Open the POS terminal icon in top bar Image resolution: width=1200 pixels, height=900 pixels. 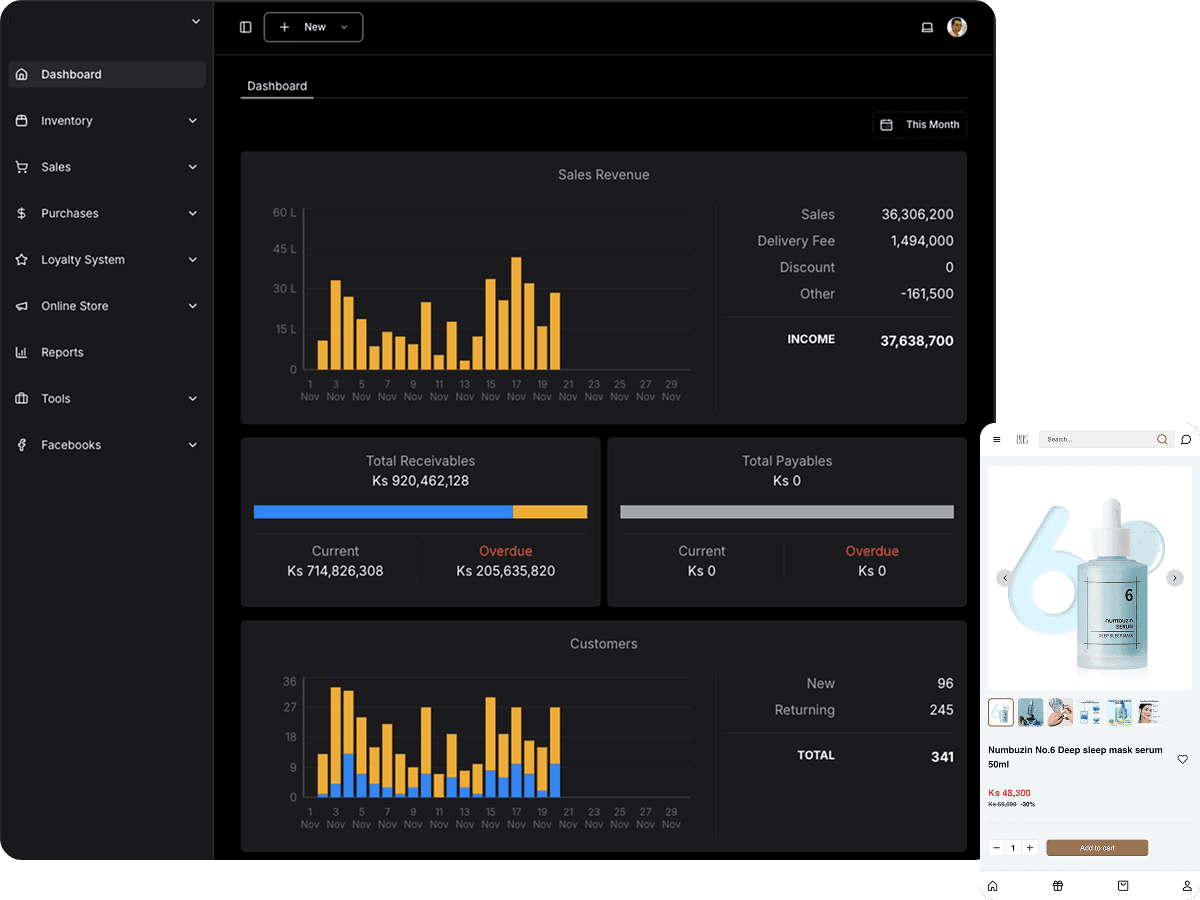[926, 27]
